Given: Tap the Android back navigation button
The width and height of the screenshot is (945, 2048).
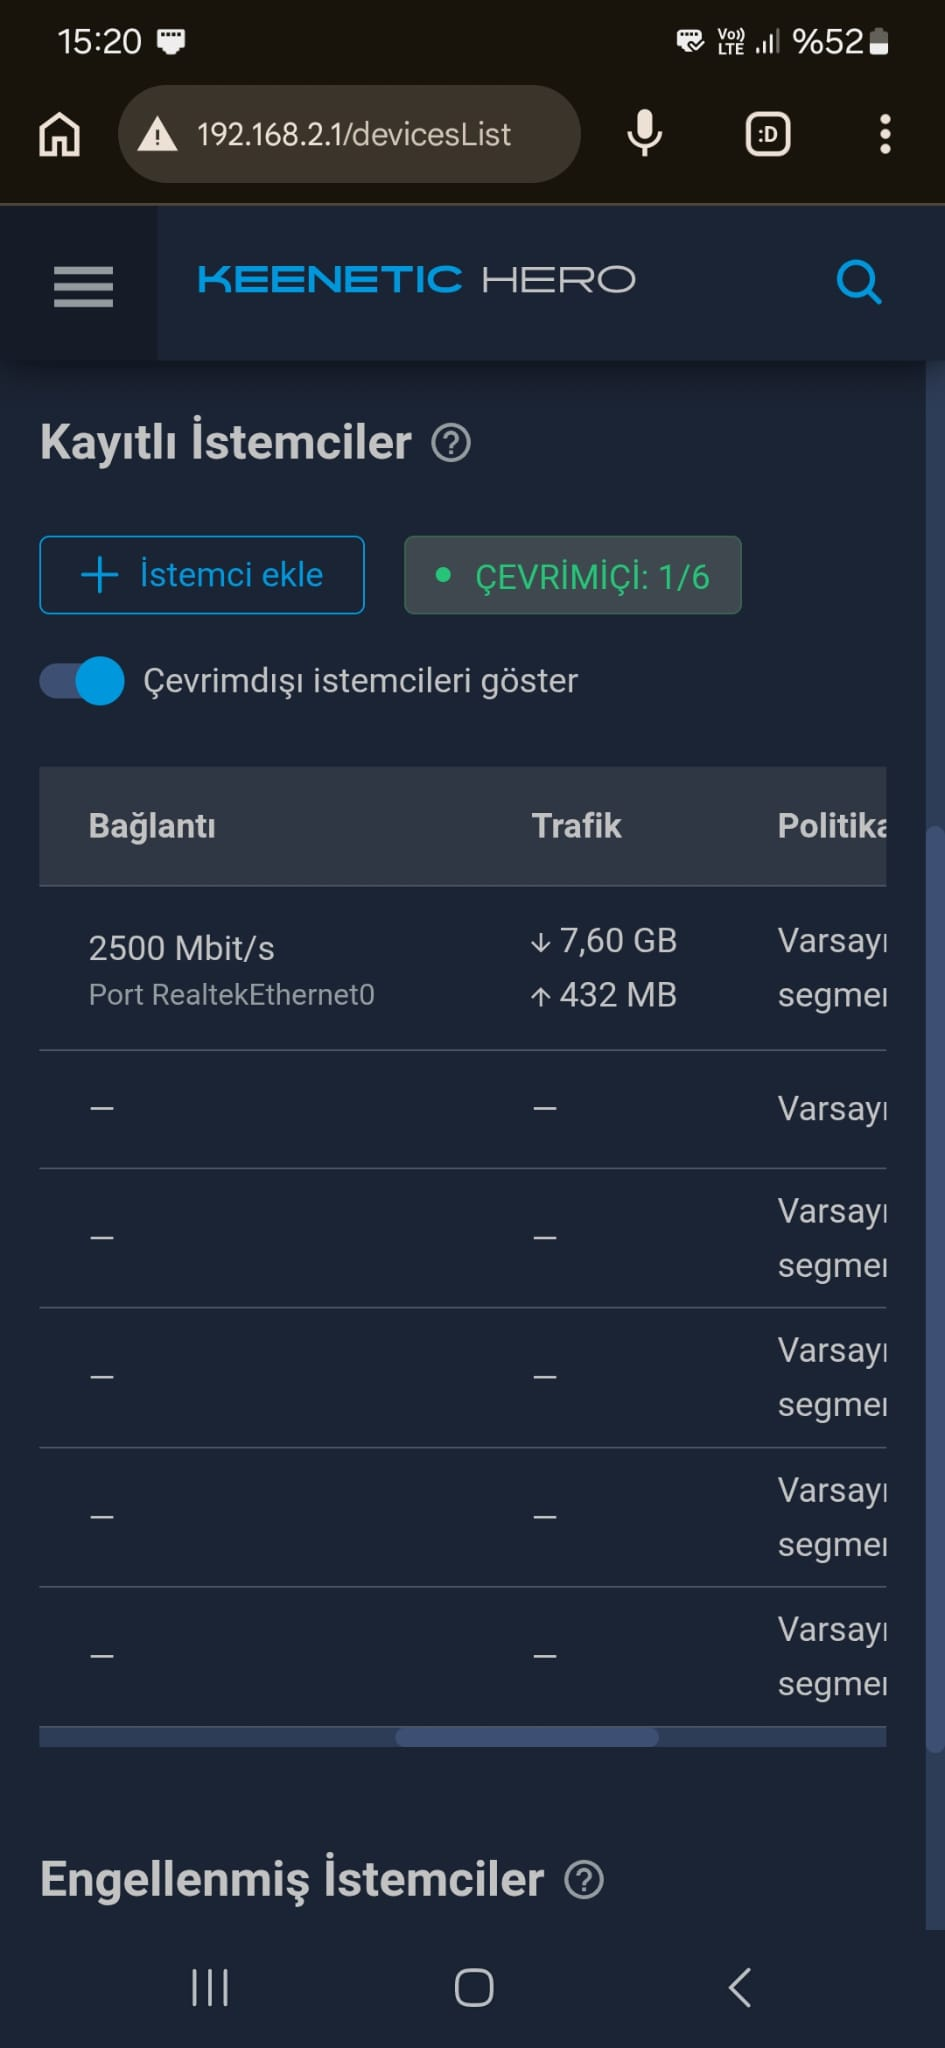Looking at the screenshot, I should coord(740,1987).
